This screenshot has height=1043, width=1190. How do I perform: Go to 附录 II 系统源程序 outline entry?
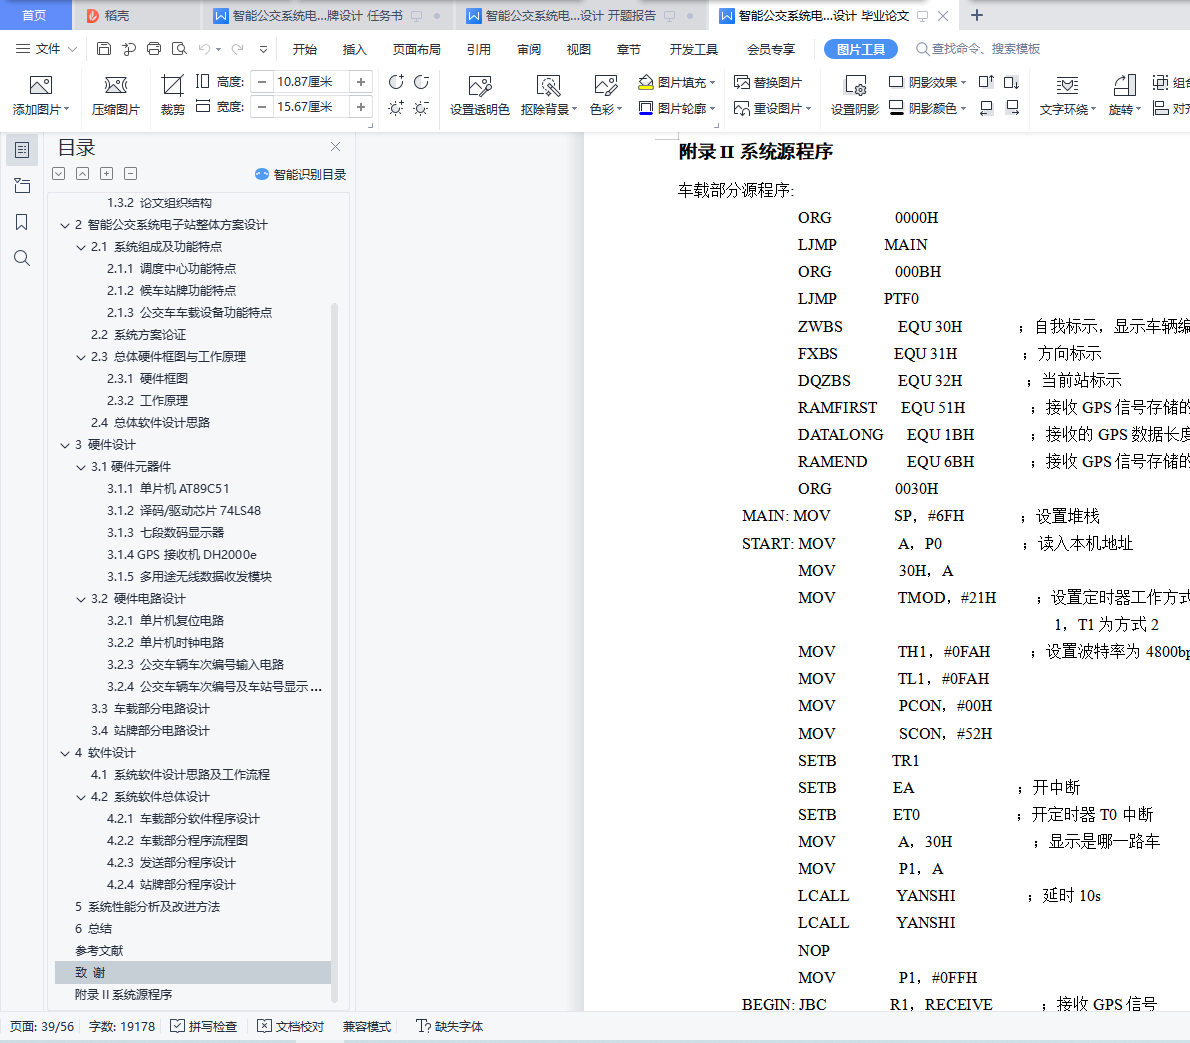124,994
